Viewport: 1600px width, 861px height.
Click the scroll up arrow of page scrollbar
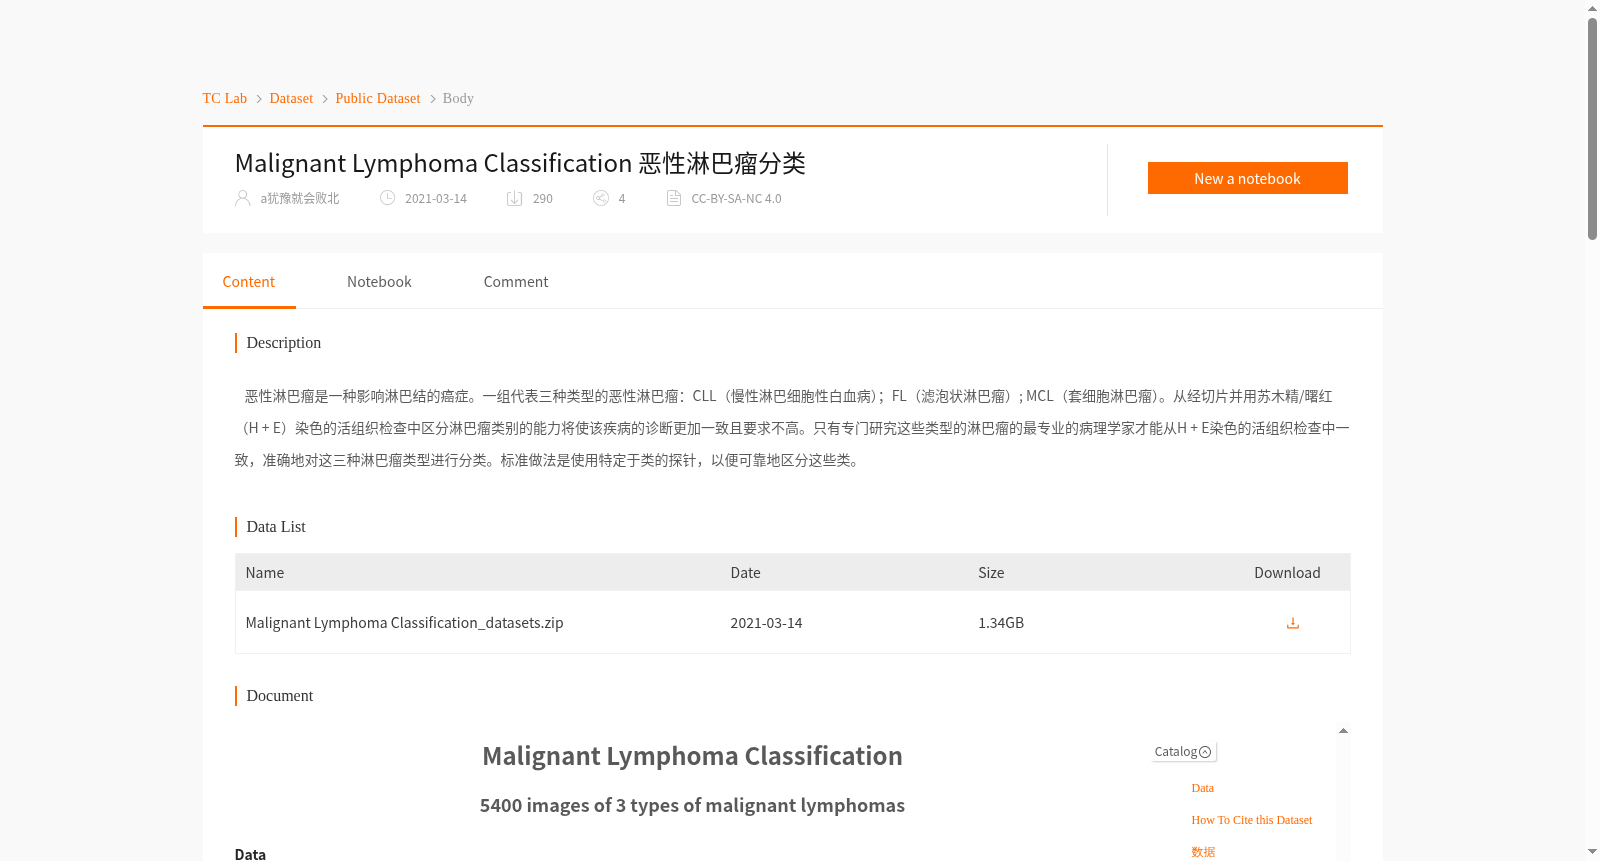(x=1592, y=8)
